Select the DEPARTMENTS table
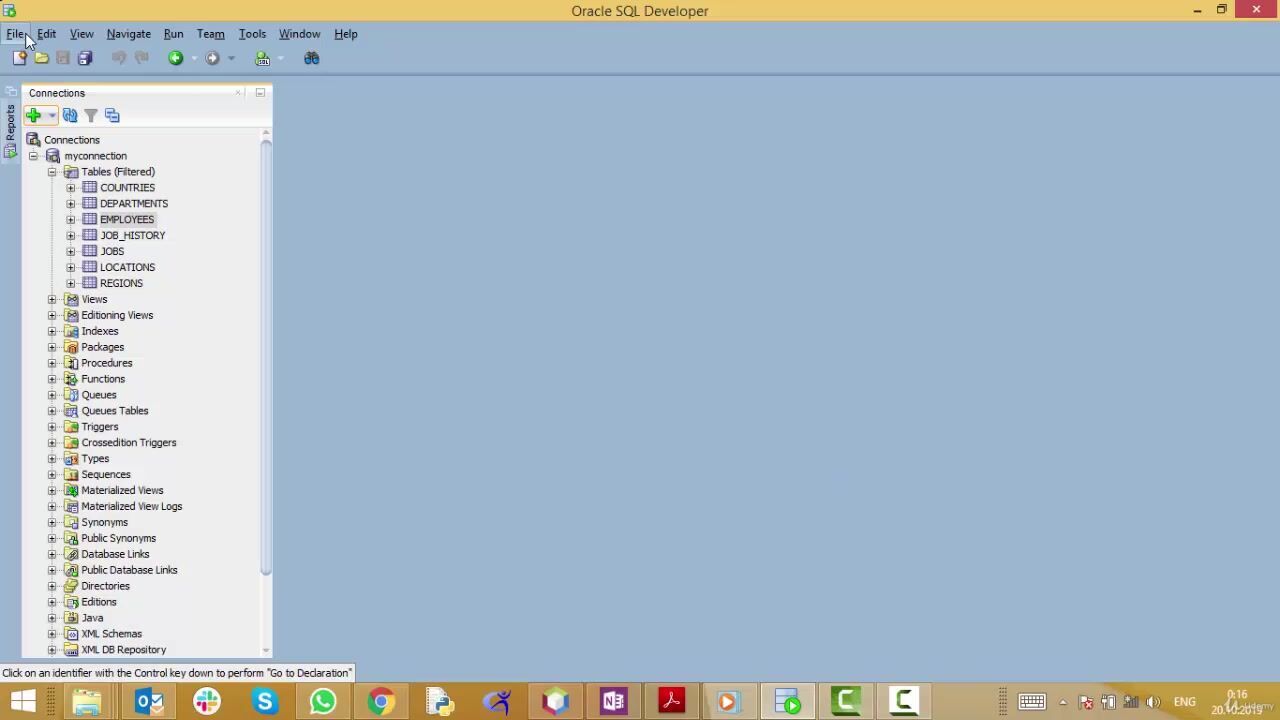 click(134, 204)
